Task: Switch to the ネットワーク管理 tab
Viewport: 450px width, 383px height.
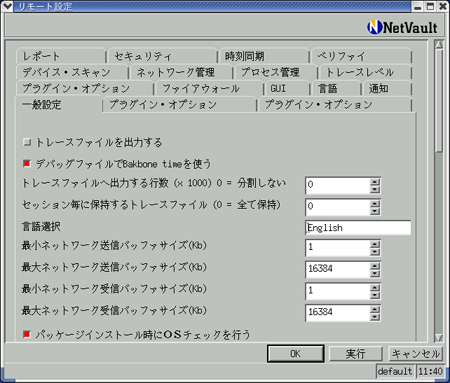Action: click(x=181, y=72)
